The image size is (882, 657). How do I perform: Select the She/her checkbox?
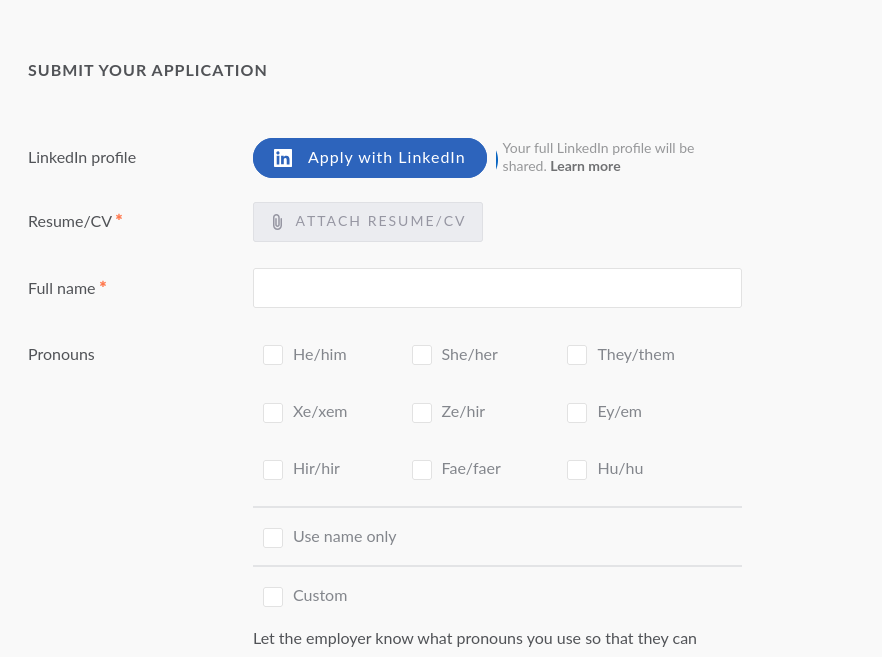[x=422, y=355]
